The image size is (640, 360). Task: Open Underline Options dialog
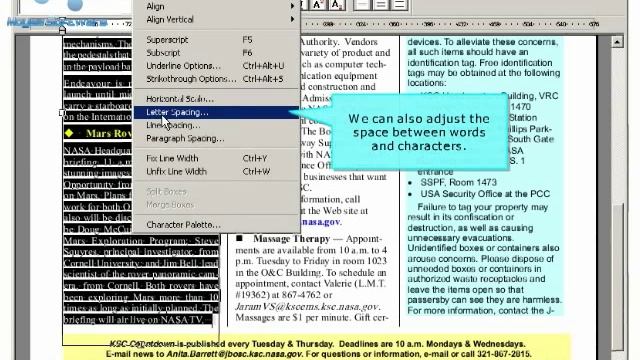pyautogui.click(x=217, y=66)
